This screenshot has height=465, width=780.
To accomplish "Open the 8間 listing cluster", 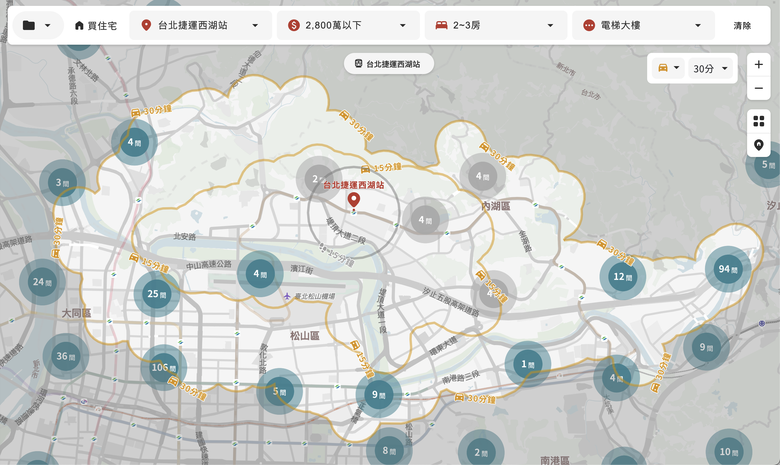I will [389, 451].
